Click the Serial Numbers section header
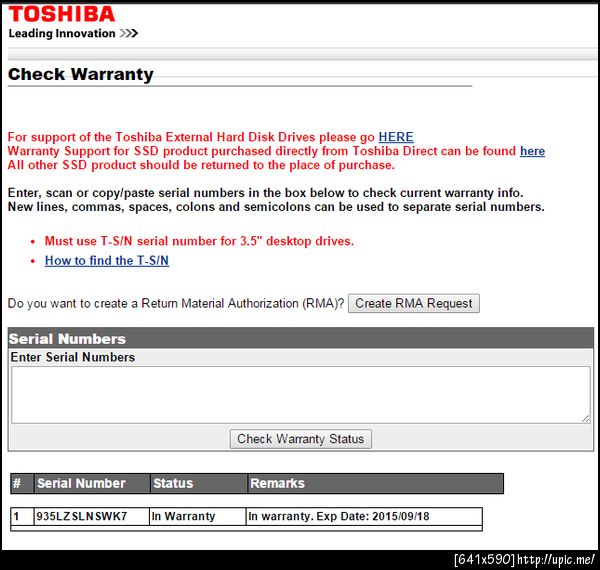 tap(301, 338)
